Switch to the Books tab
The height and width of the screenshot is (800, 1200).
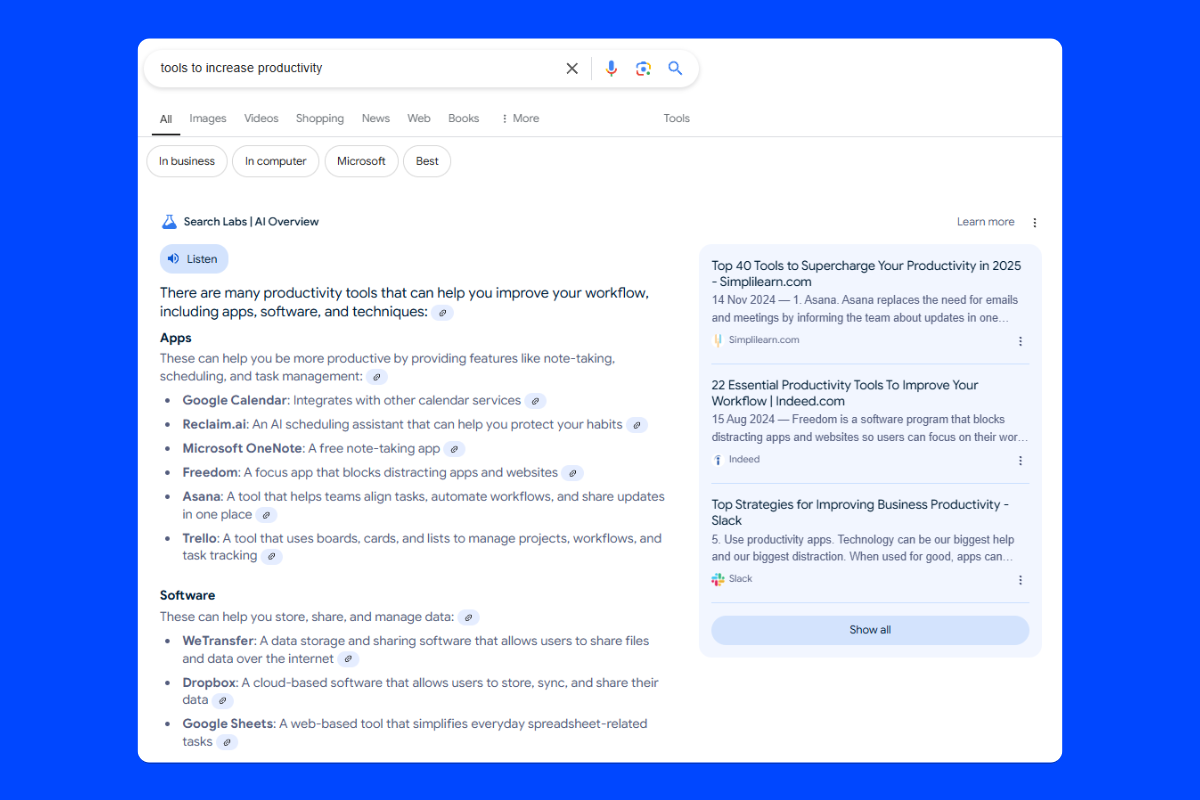pyautogui.click(x=464, y=118)
